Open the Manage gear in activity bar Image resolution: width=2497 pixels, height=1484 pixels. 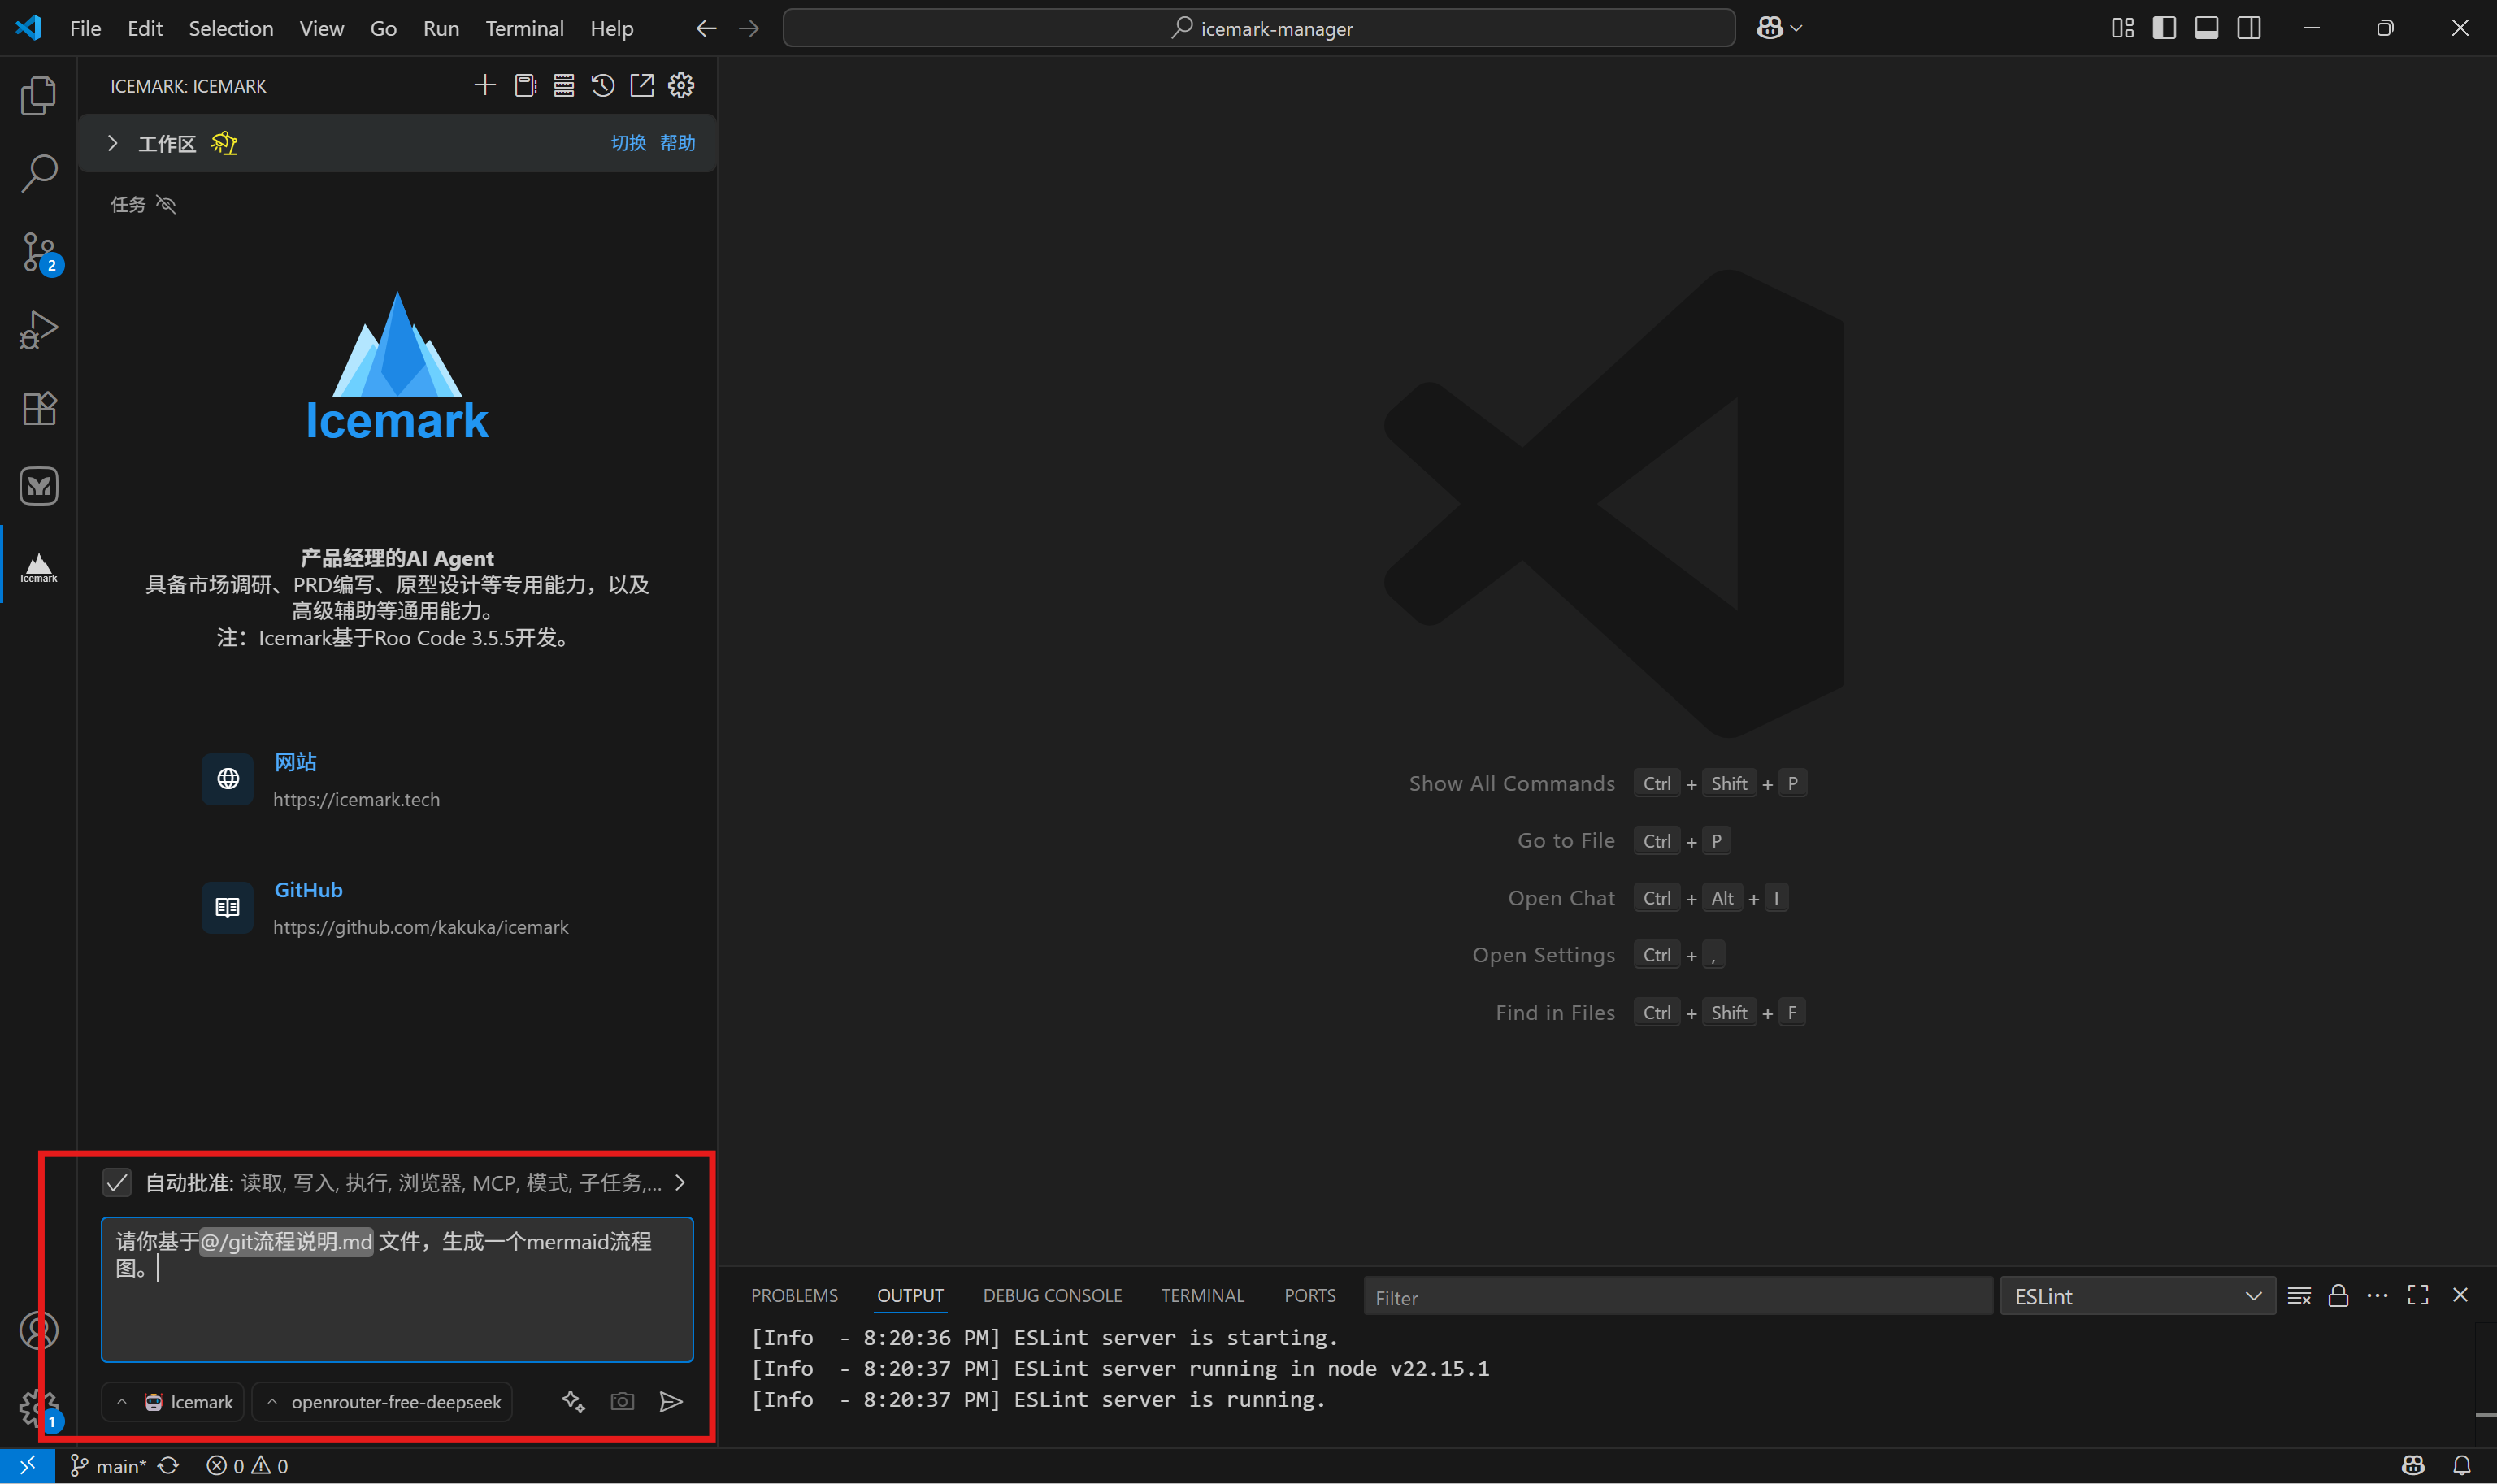pos(38,1408)
